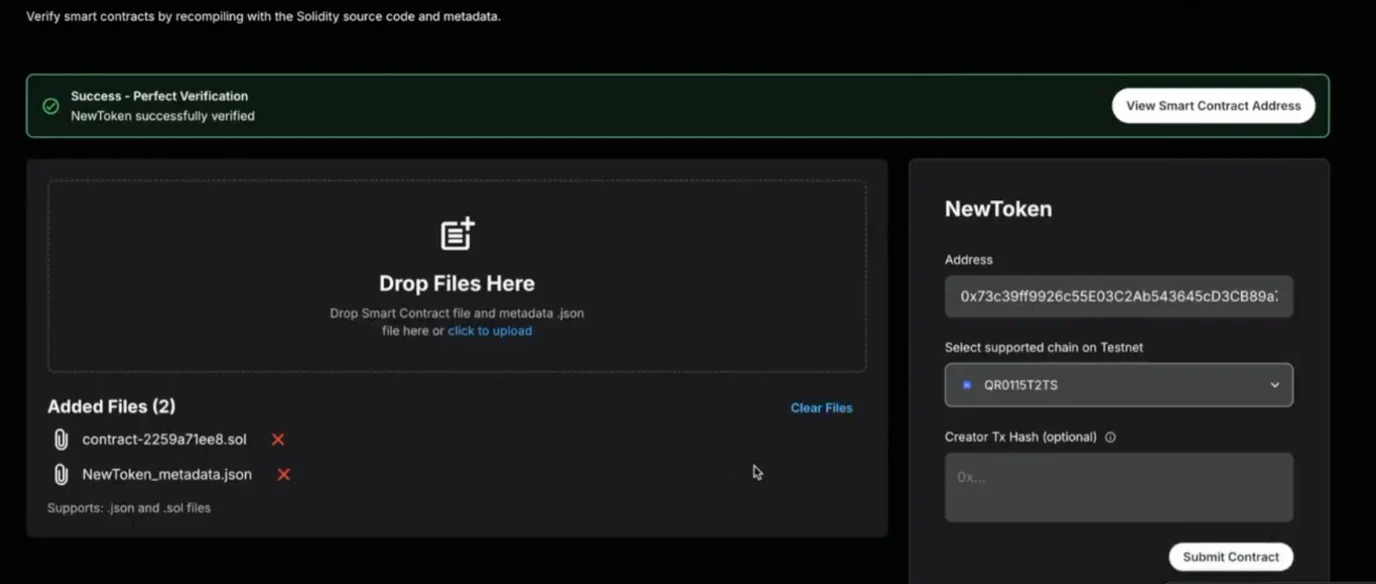The width and height of the screenshot is (1376, 584).
Task: Open the supported chain dropdown showing QR0115T2TS
Action: pyautogui.click(x=1118, y=385)
